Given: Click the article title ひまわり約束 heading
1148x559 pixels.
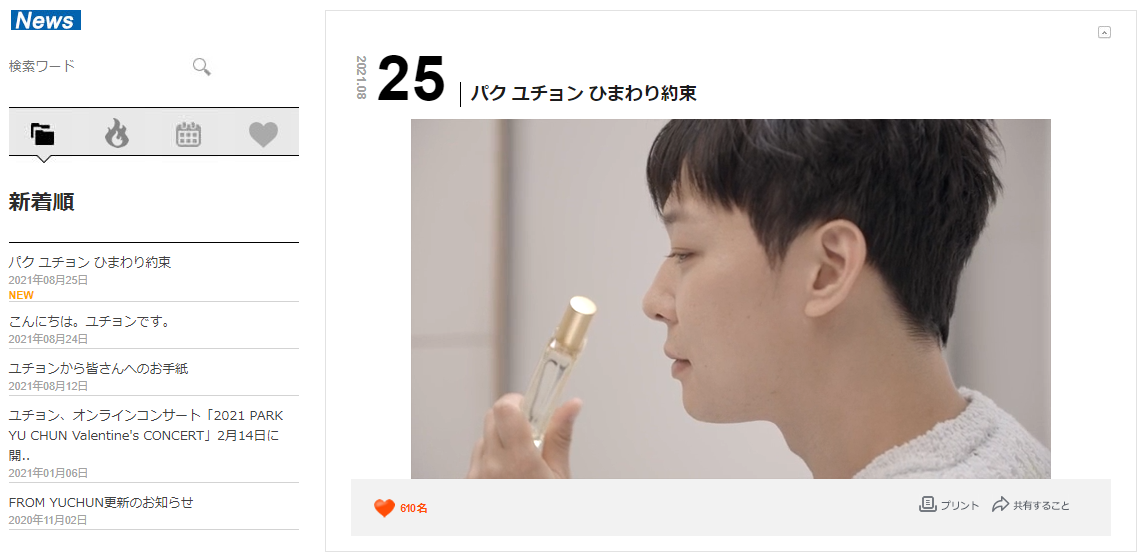Looking at the screenshot, I should (x=583, y=94).
